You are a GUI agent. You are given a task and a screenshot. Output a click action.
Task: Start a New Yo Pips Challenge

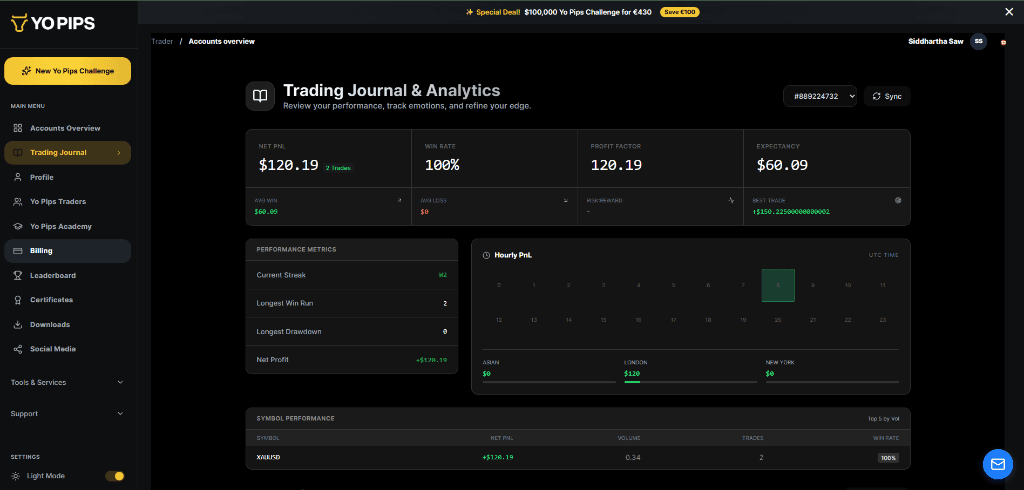(x=67, y=71)
